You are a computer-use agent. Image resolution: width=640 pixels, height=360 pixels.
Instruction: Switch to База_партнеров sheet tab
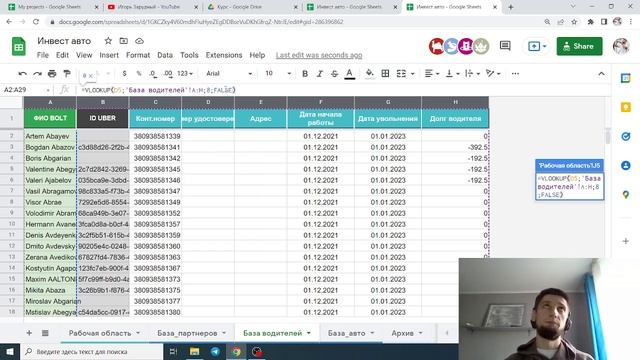[187, 333]
